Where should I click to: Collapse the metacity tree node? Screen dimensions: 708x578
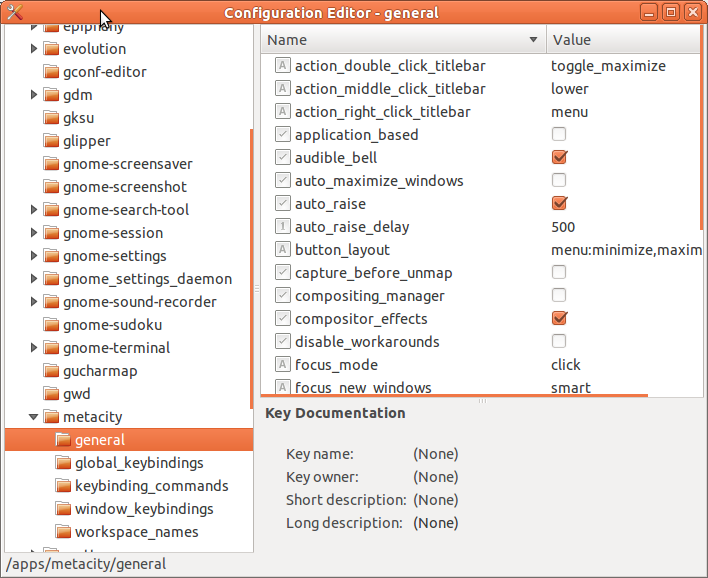tap(33, 417)
